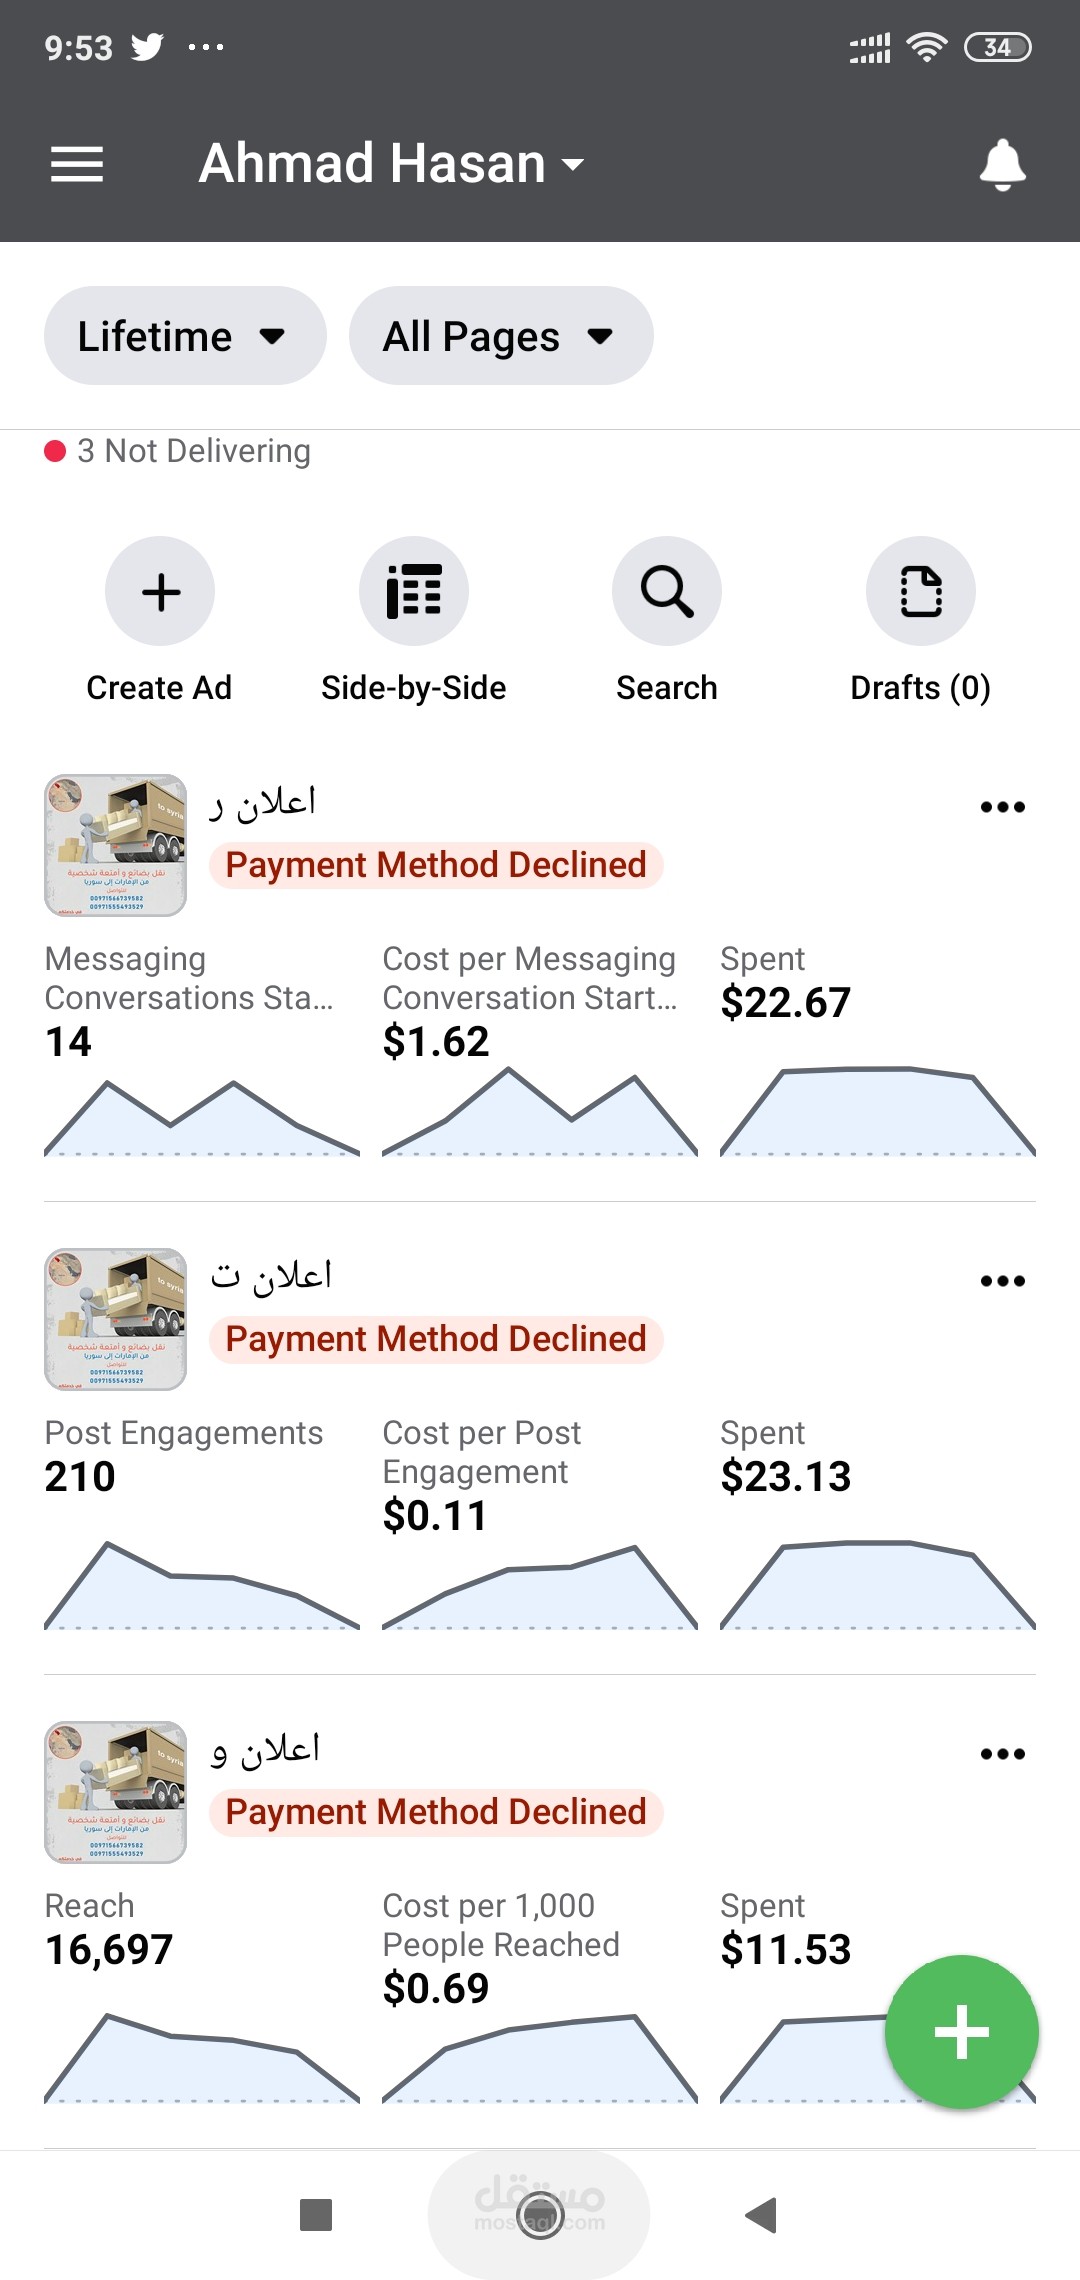Tap Payment Method Declined on اعلان ر
The image size is (1080, 2280).
click(436, 865)
